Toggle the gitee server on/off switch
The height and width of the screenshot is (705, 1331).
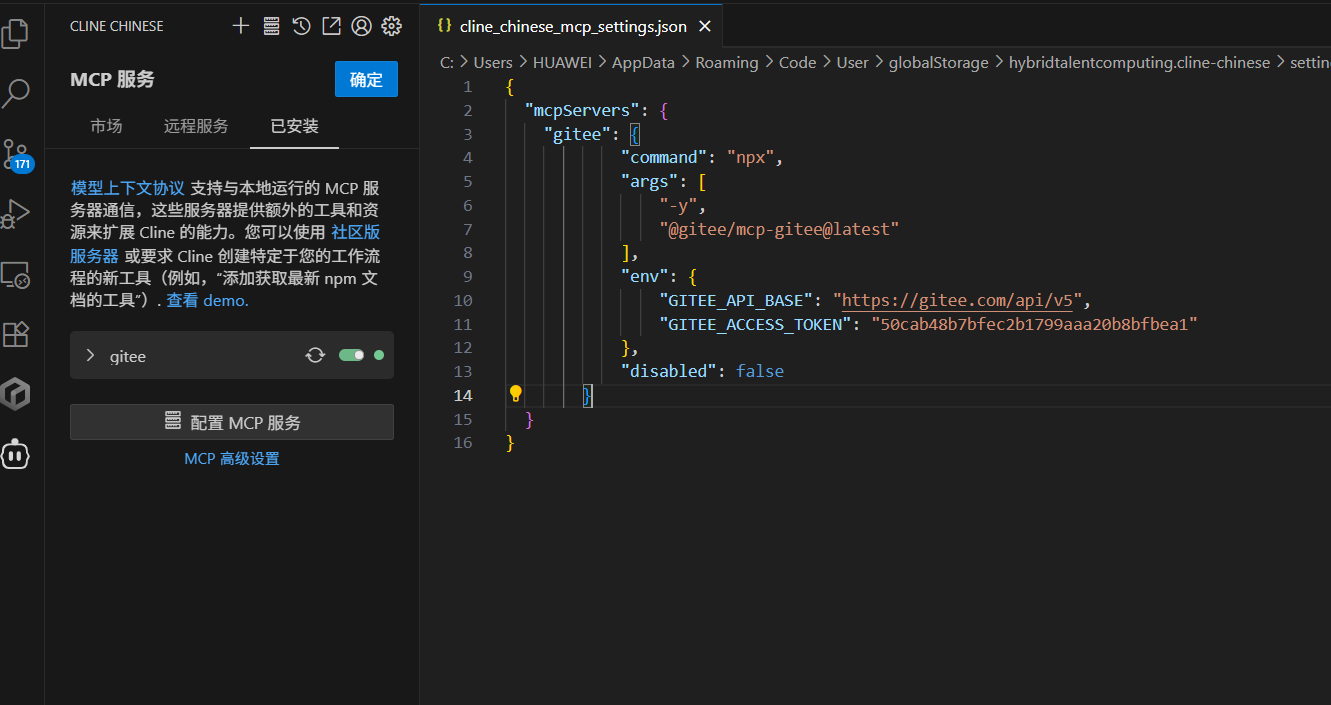(351, 355)
